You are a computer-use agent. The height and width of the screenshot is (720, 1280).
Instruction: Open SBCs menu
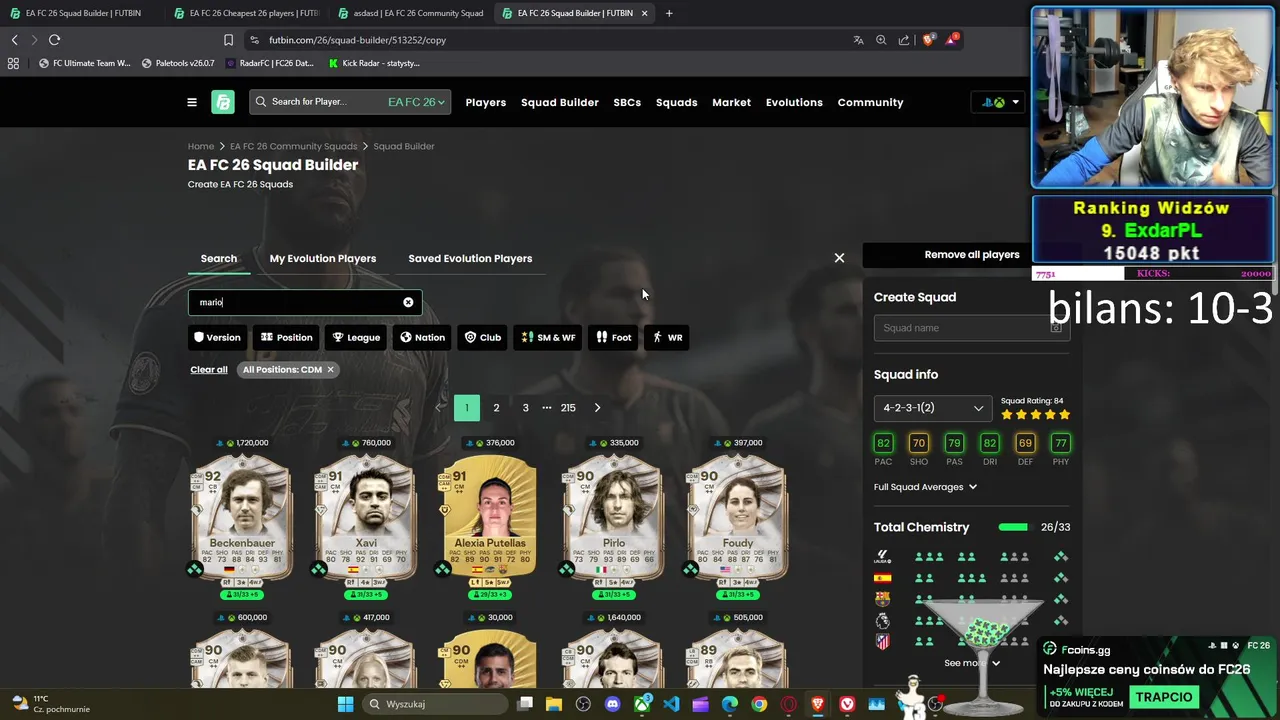pos(627,102)
